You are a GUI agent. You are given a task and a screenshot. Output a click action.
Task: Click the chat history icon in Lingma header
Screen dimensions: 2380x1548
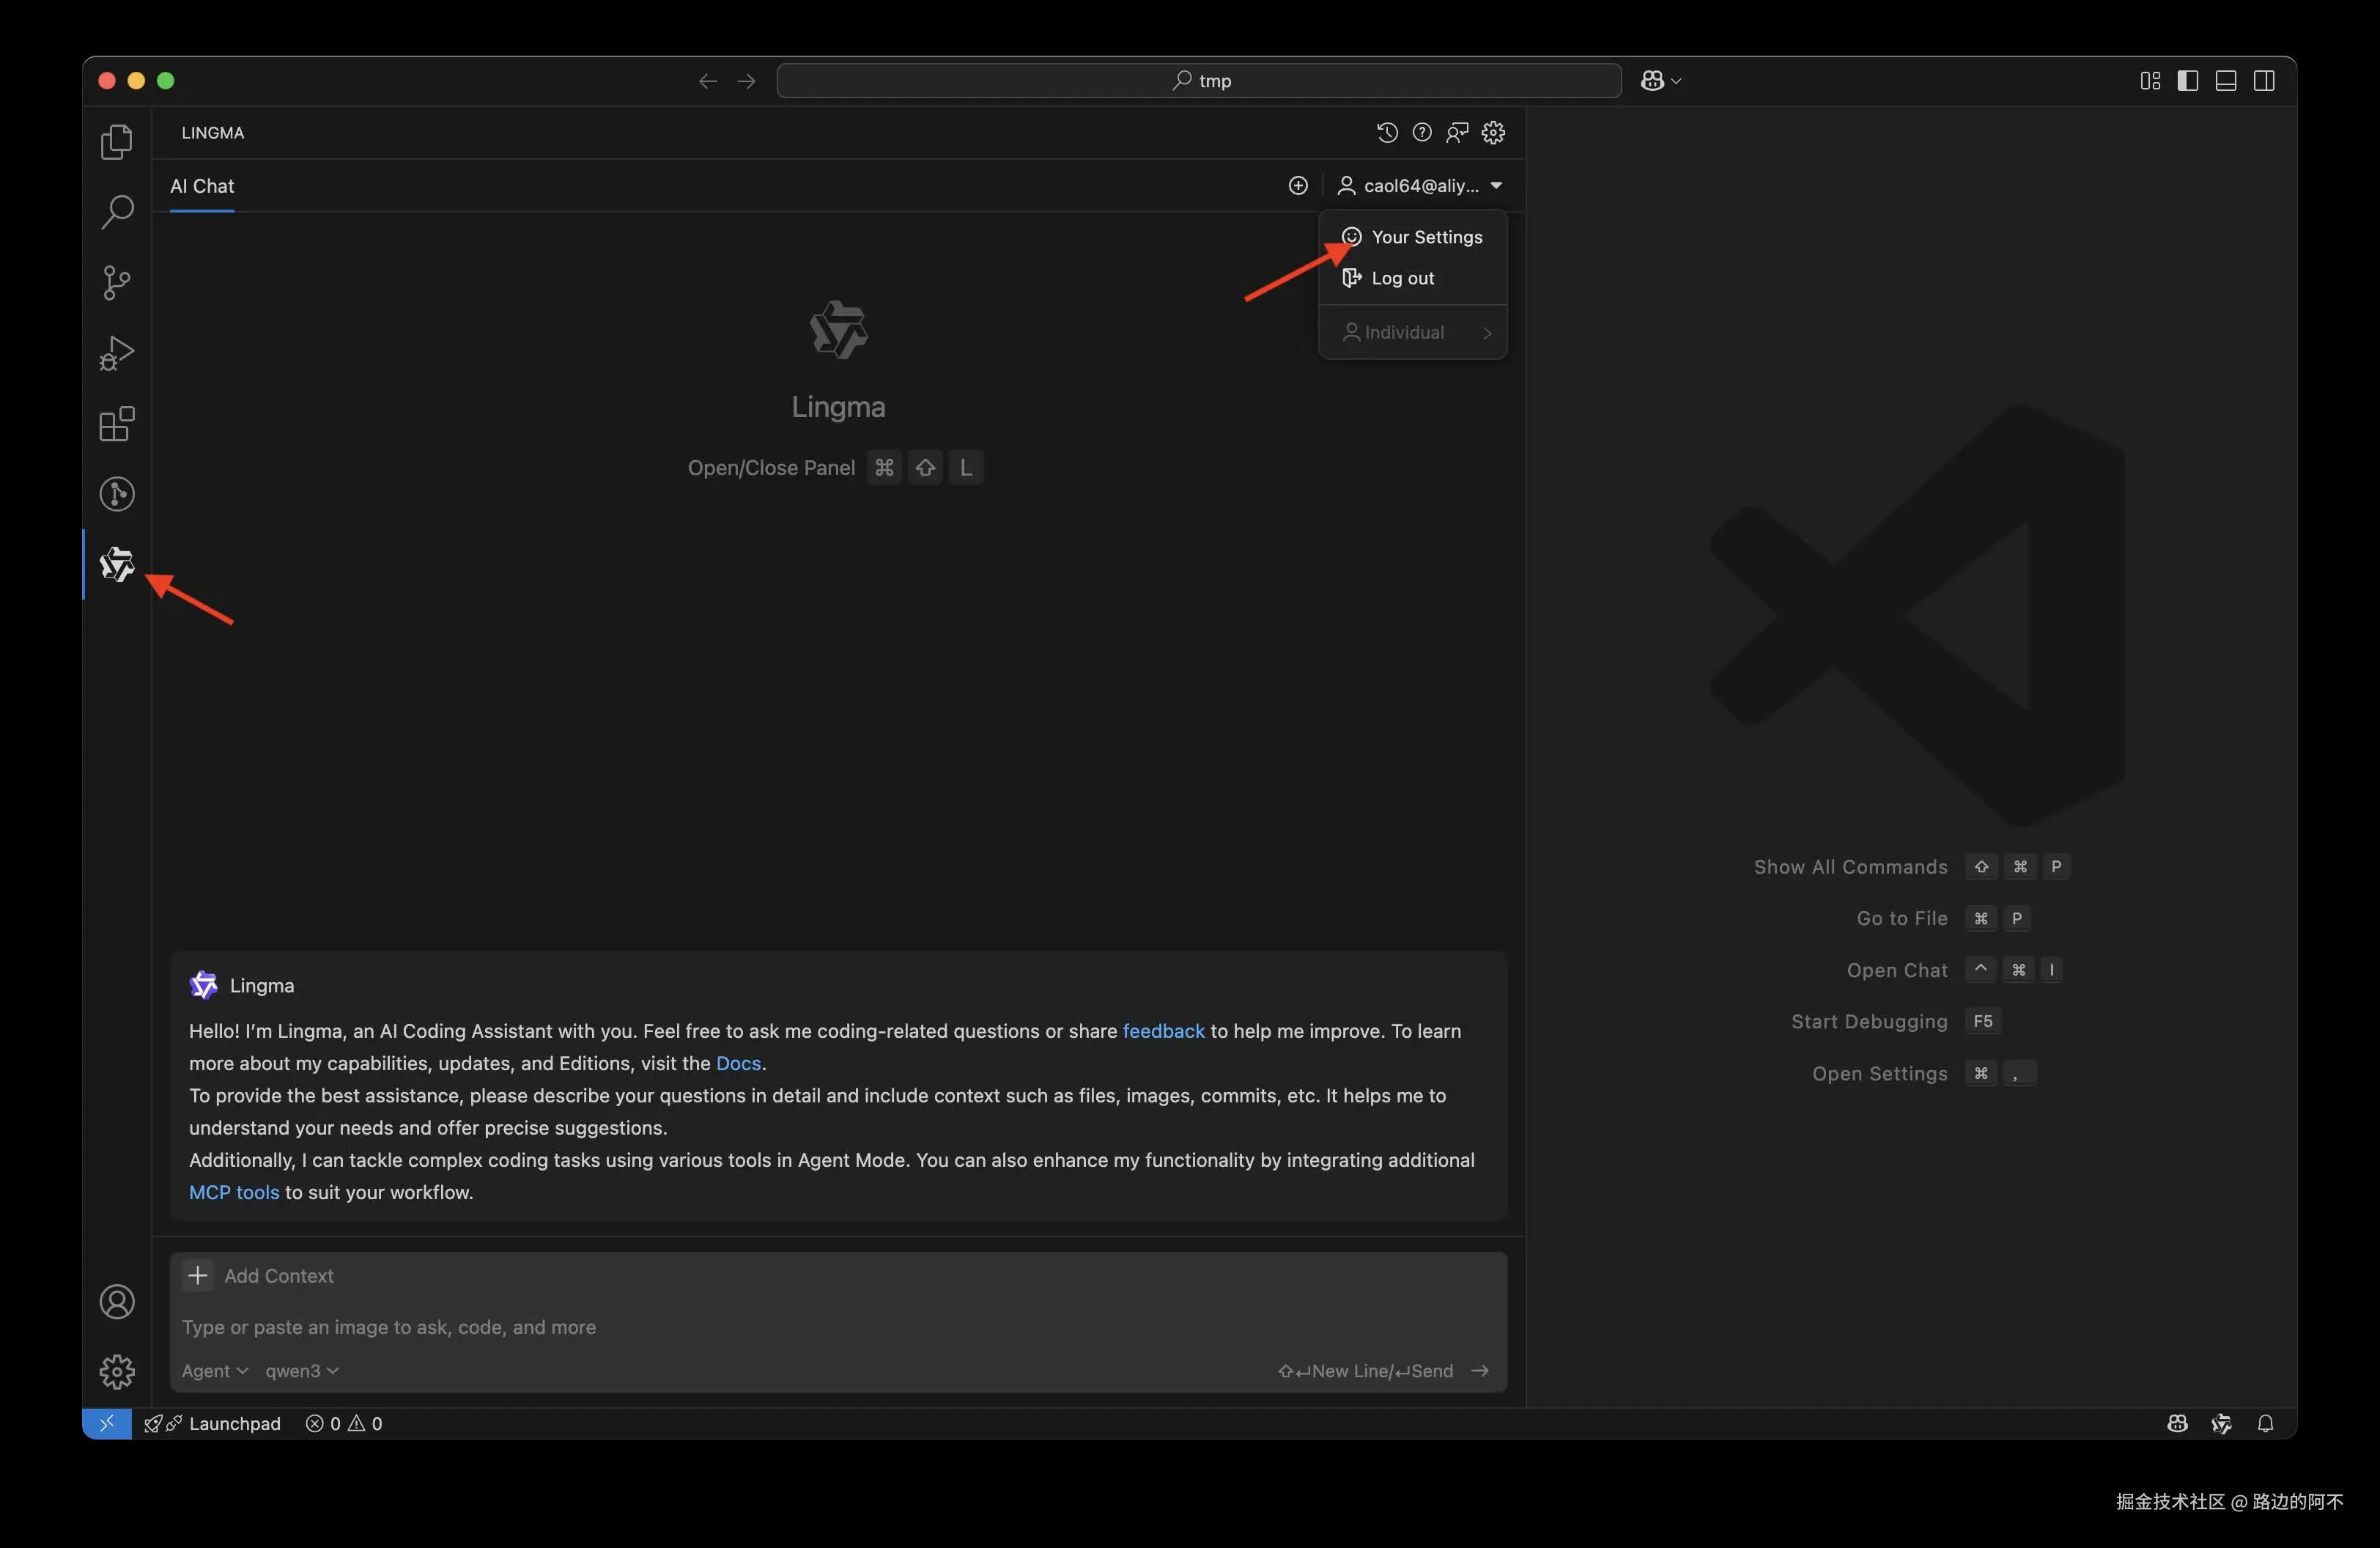pos(1386,132)
